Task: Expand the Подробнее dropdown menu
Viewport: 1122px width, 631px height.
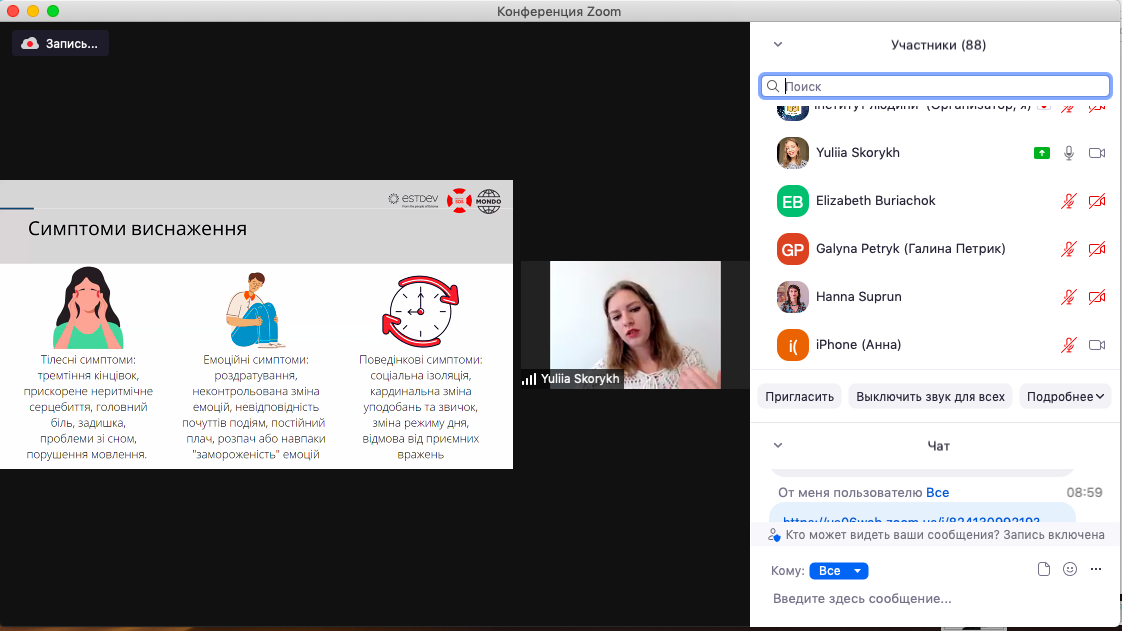Action: (x=1066, y=396)
